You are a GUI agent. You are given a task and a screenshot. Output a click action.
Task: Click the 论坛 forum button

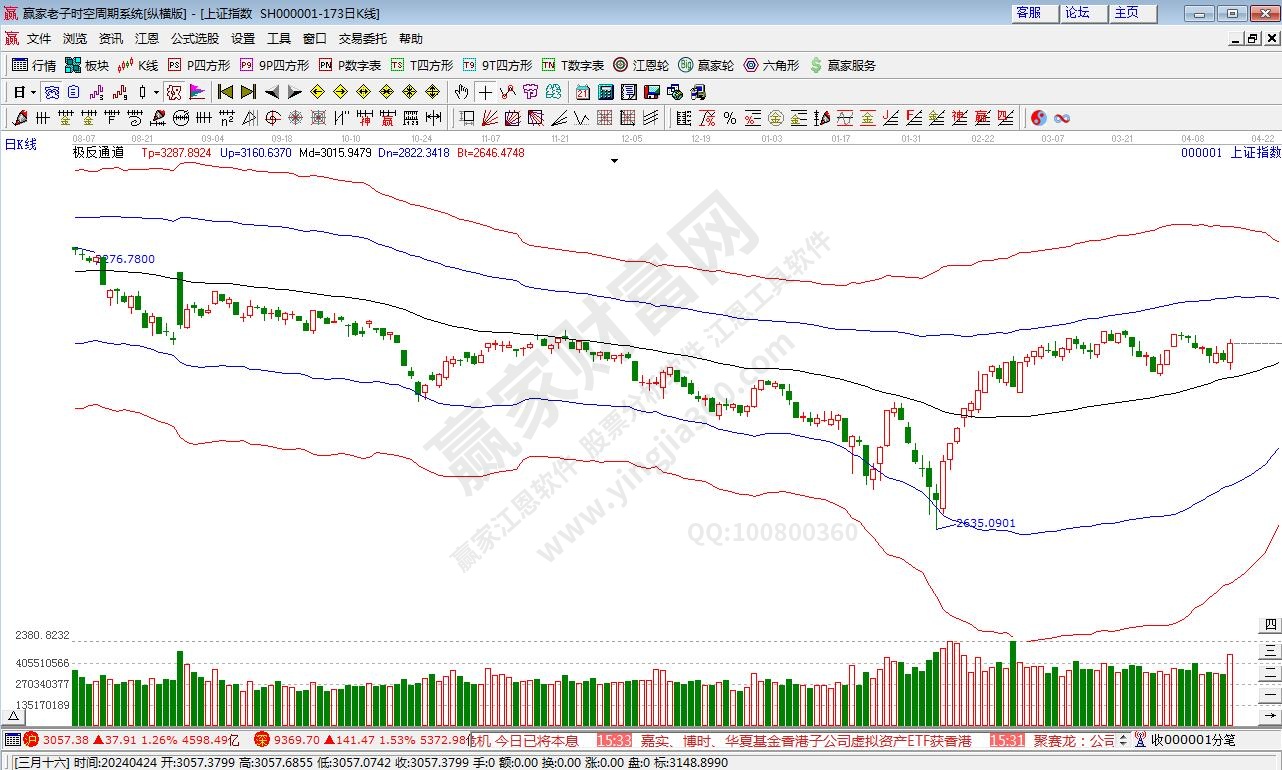1078,13
